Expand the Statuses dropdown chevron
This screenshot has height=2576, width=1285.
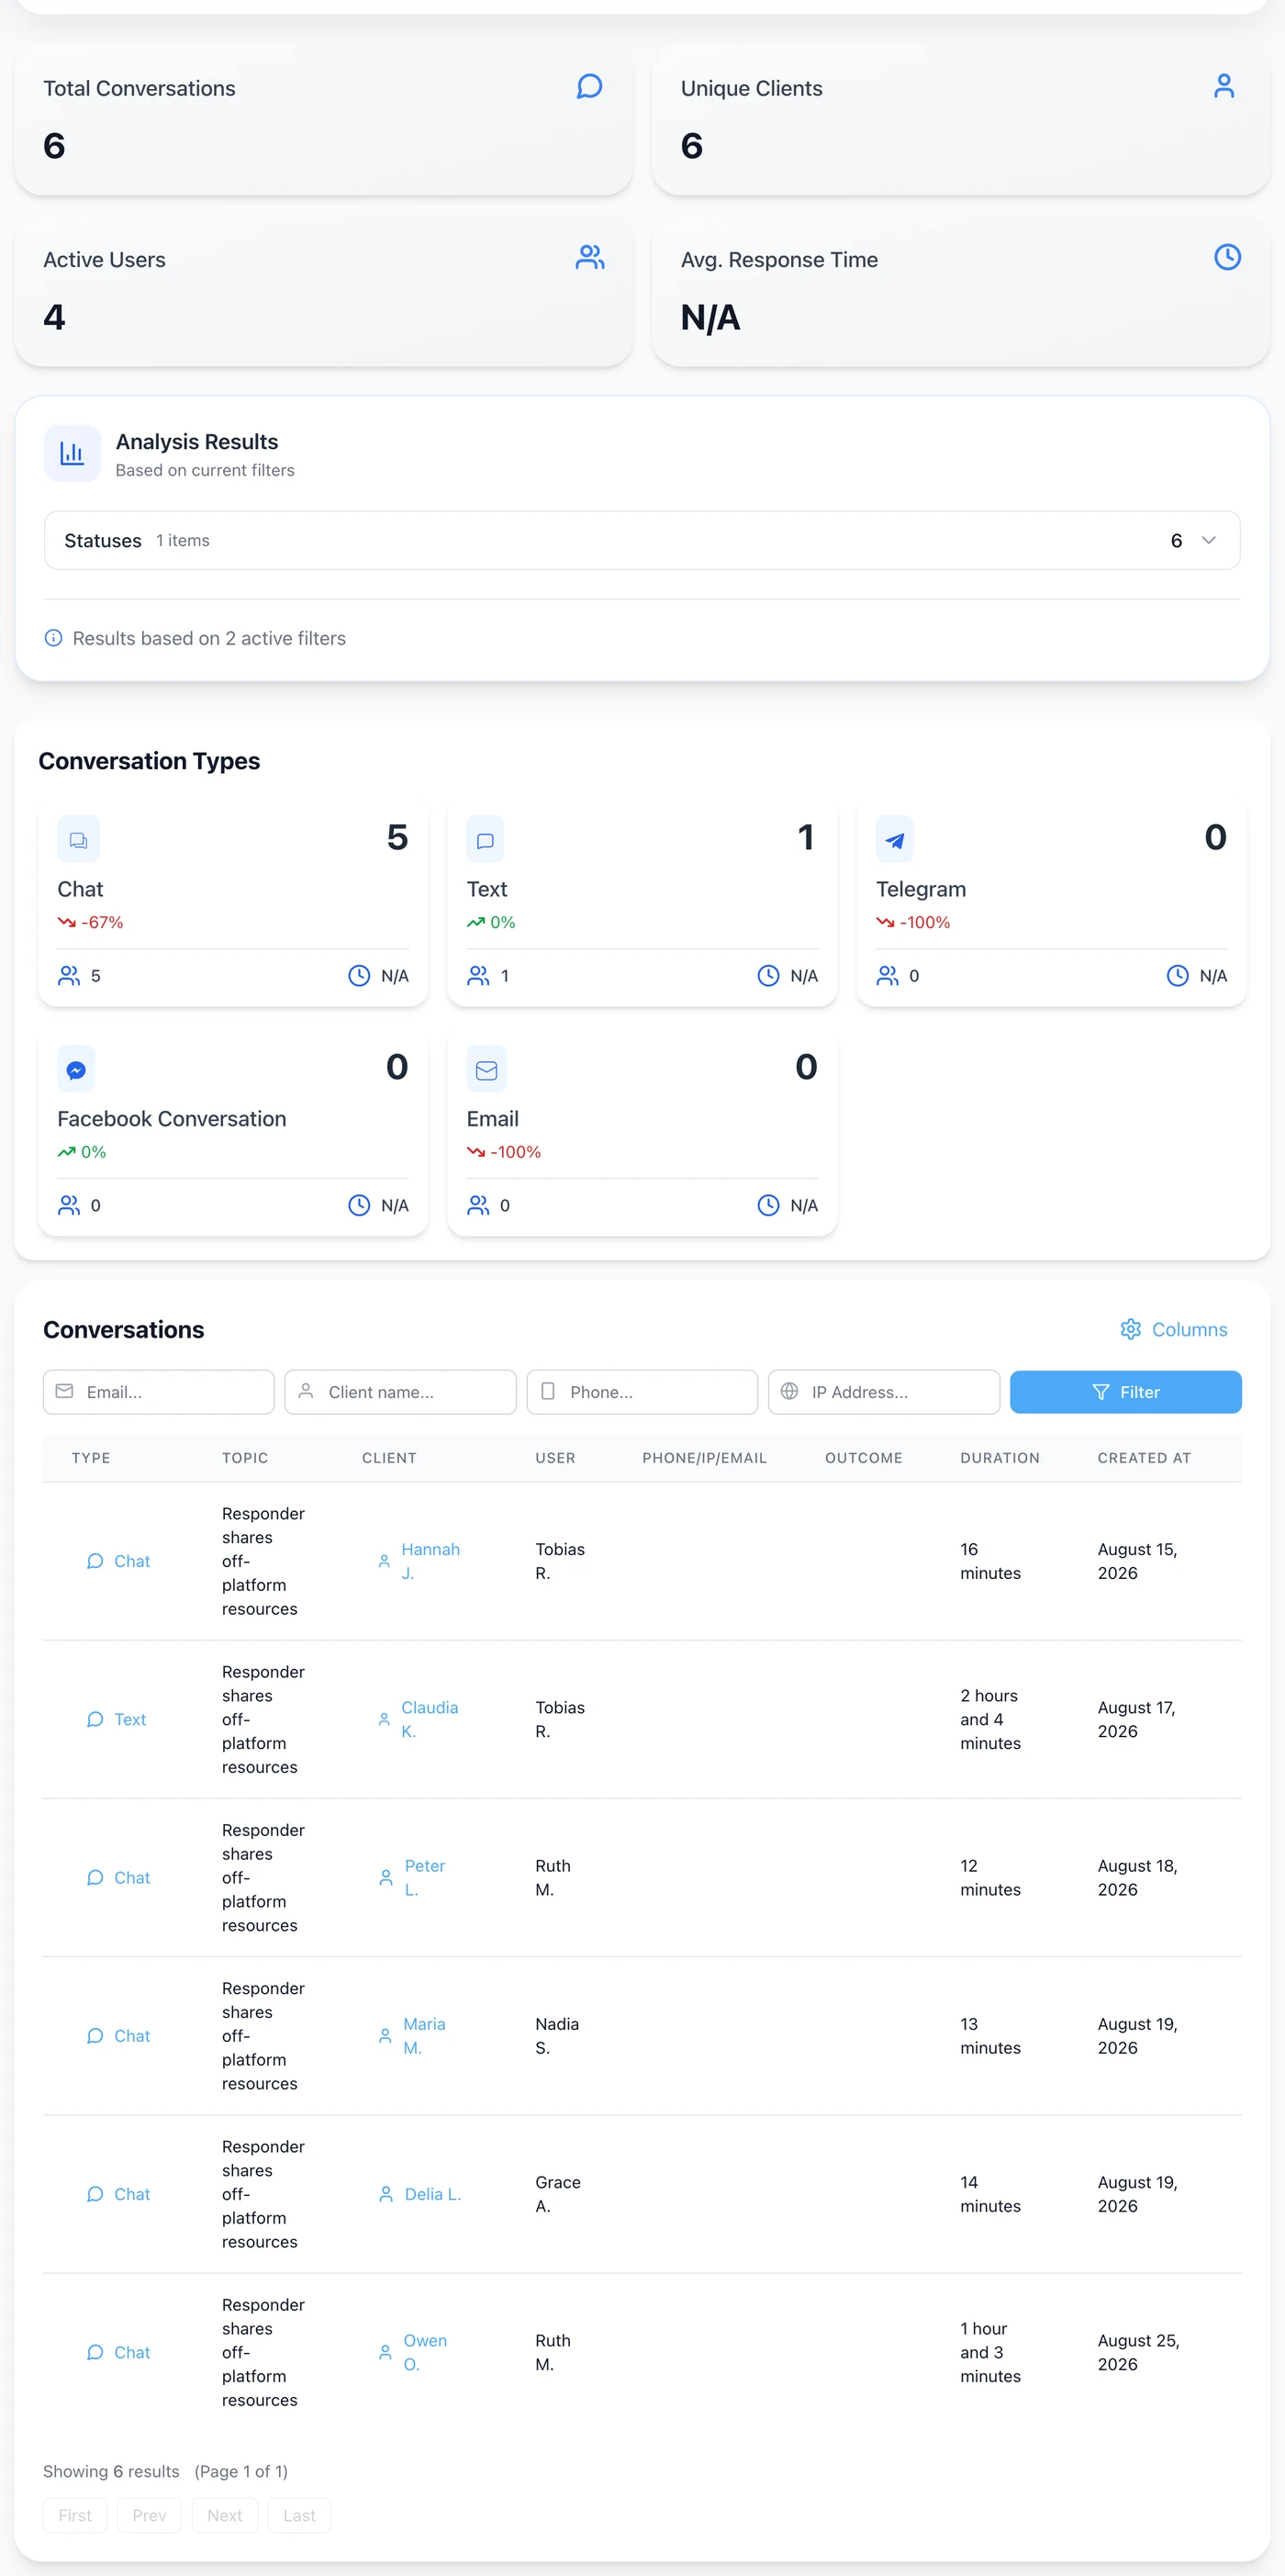[x=1208, y=540]
